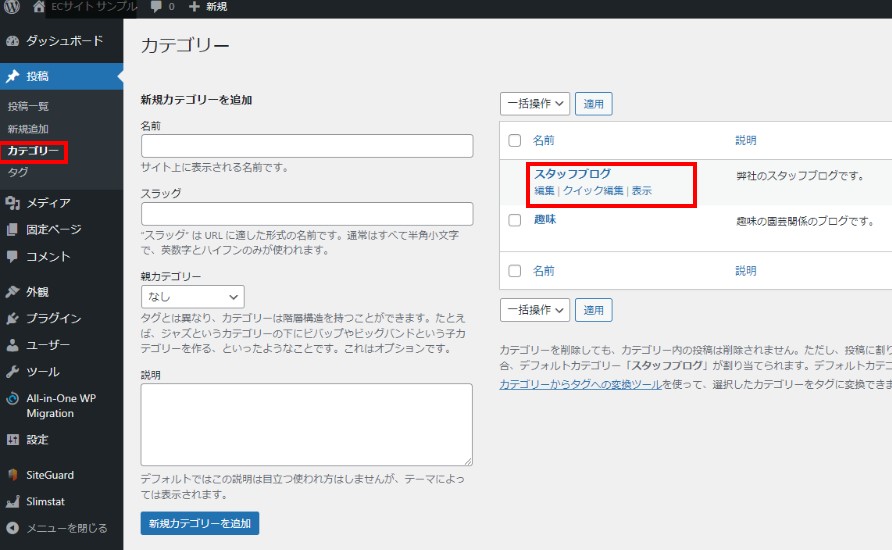Click the WordPress logo icon
892x550 pixels.
[x=11, y=7]
